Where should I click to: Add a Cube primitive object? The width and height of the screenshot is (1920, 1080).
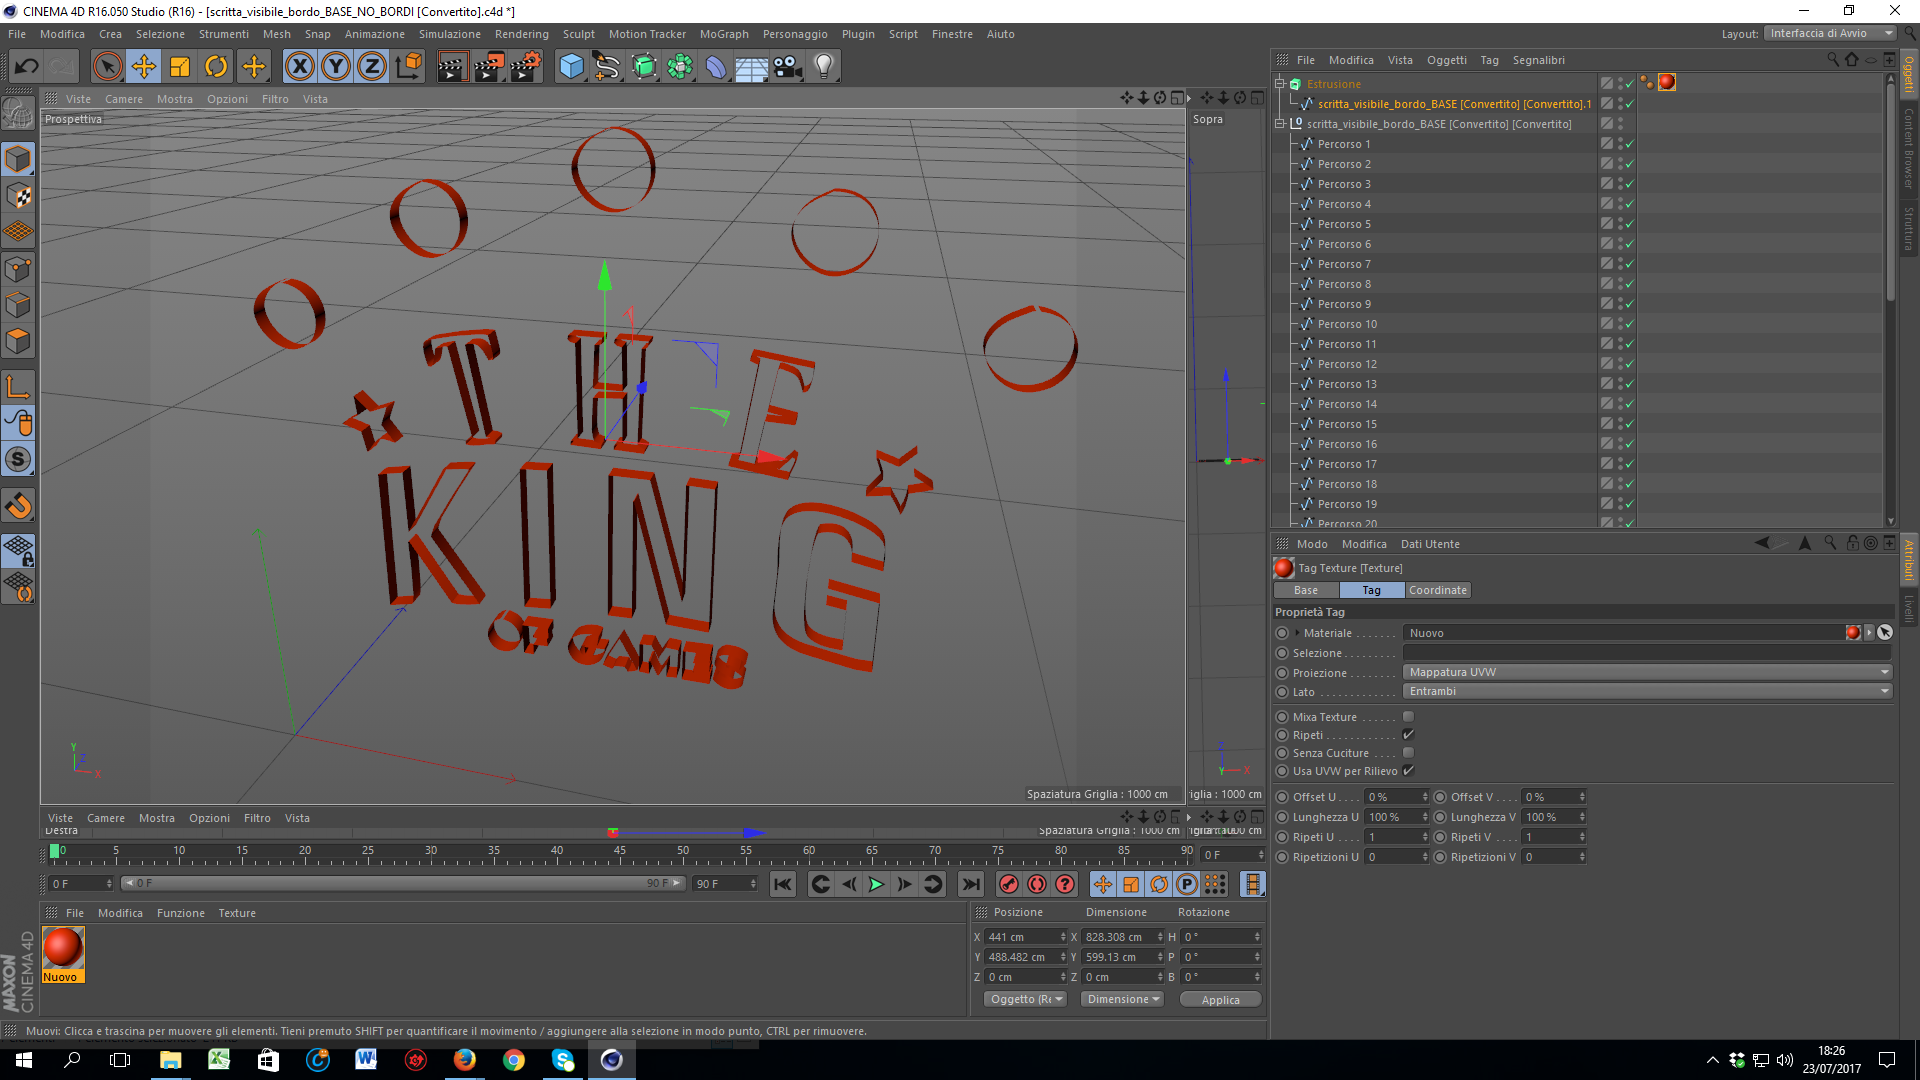pyautogui.click(x=571, y=67)
